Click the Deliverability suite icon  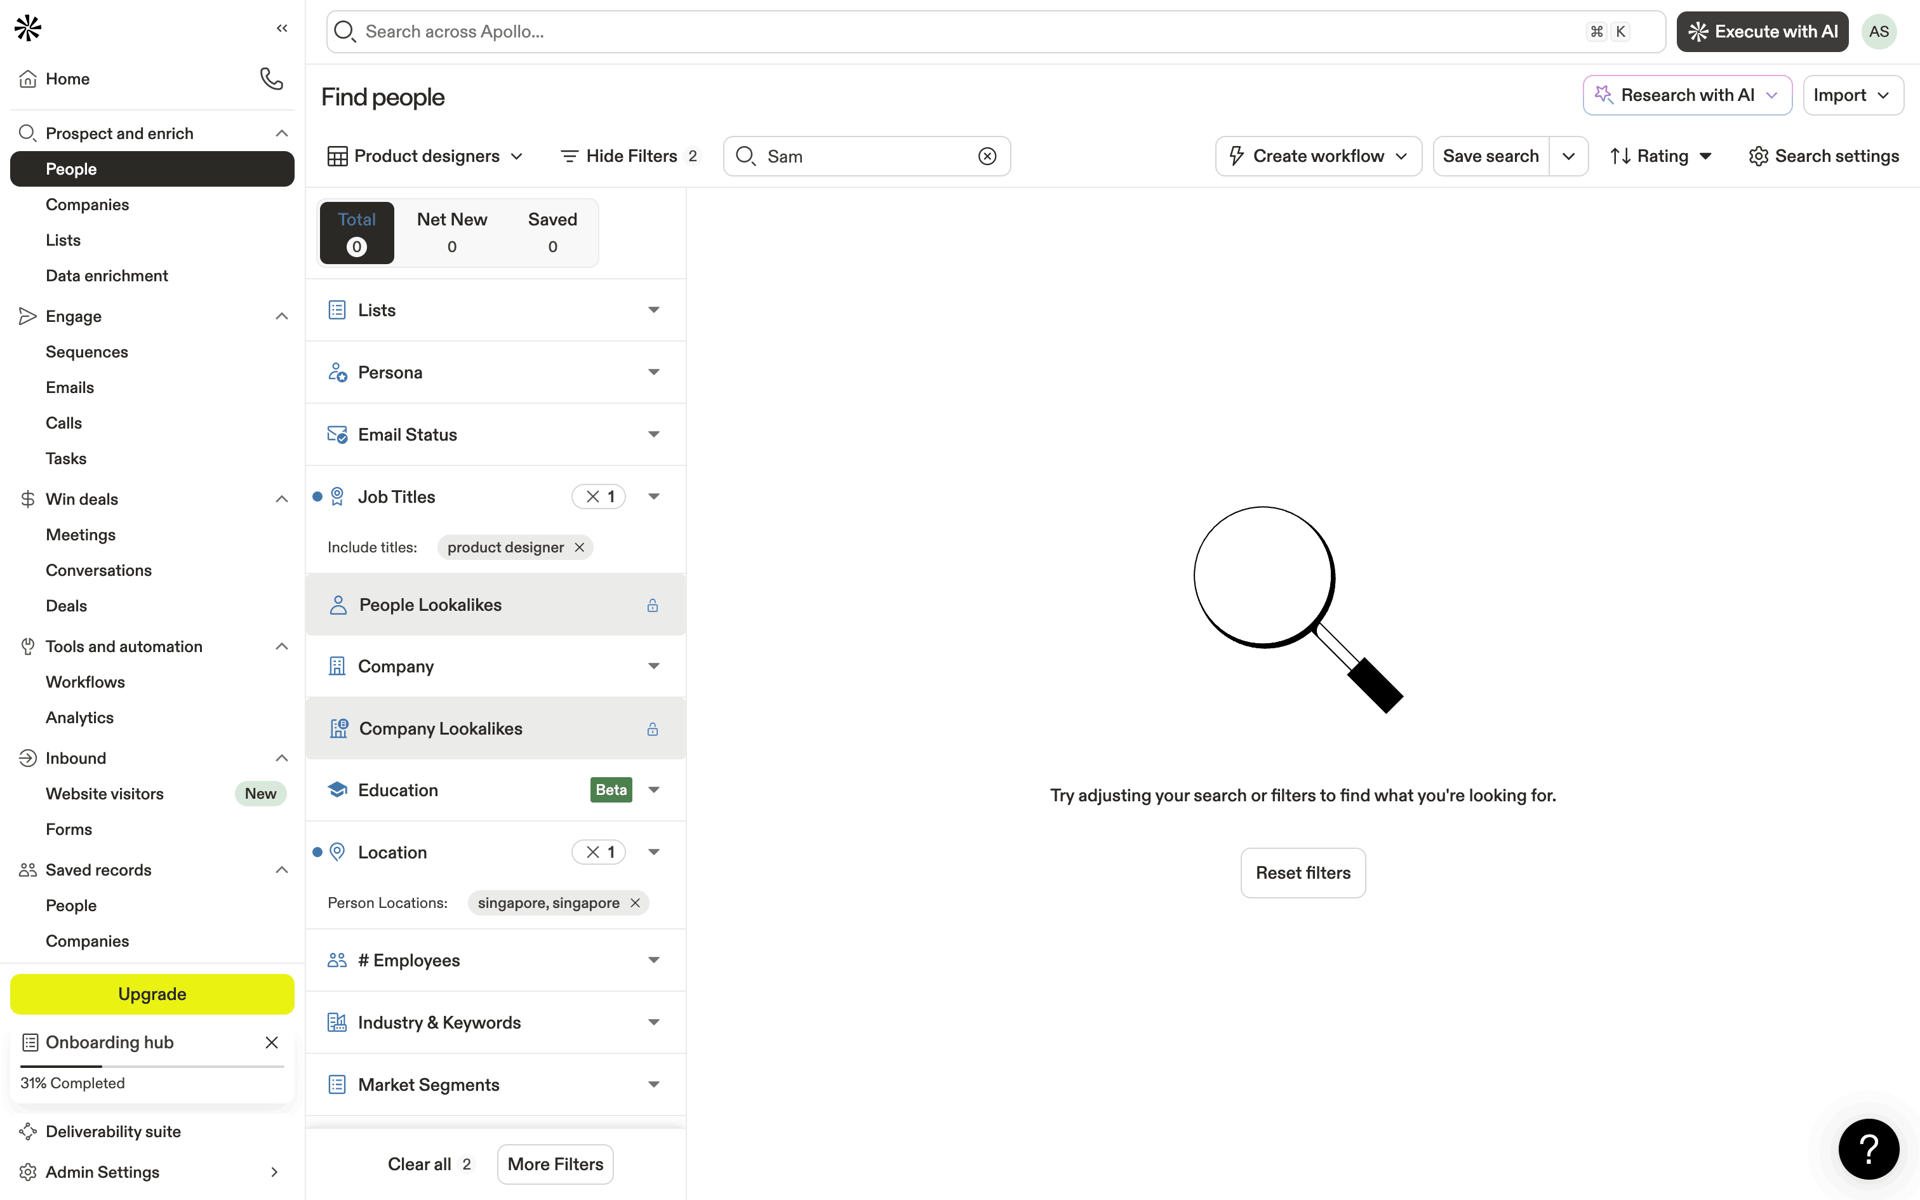pyautogui.click(x=28, y=1131)
